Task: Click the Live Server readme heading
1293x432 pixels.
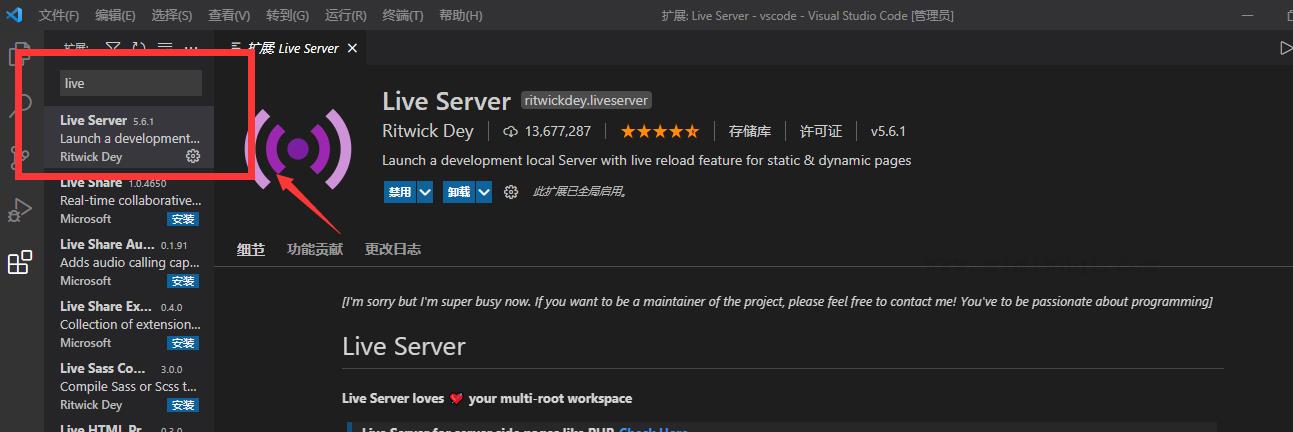Action: point(404,347)
